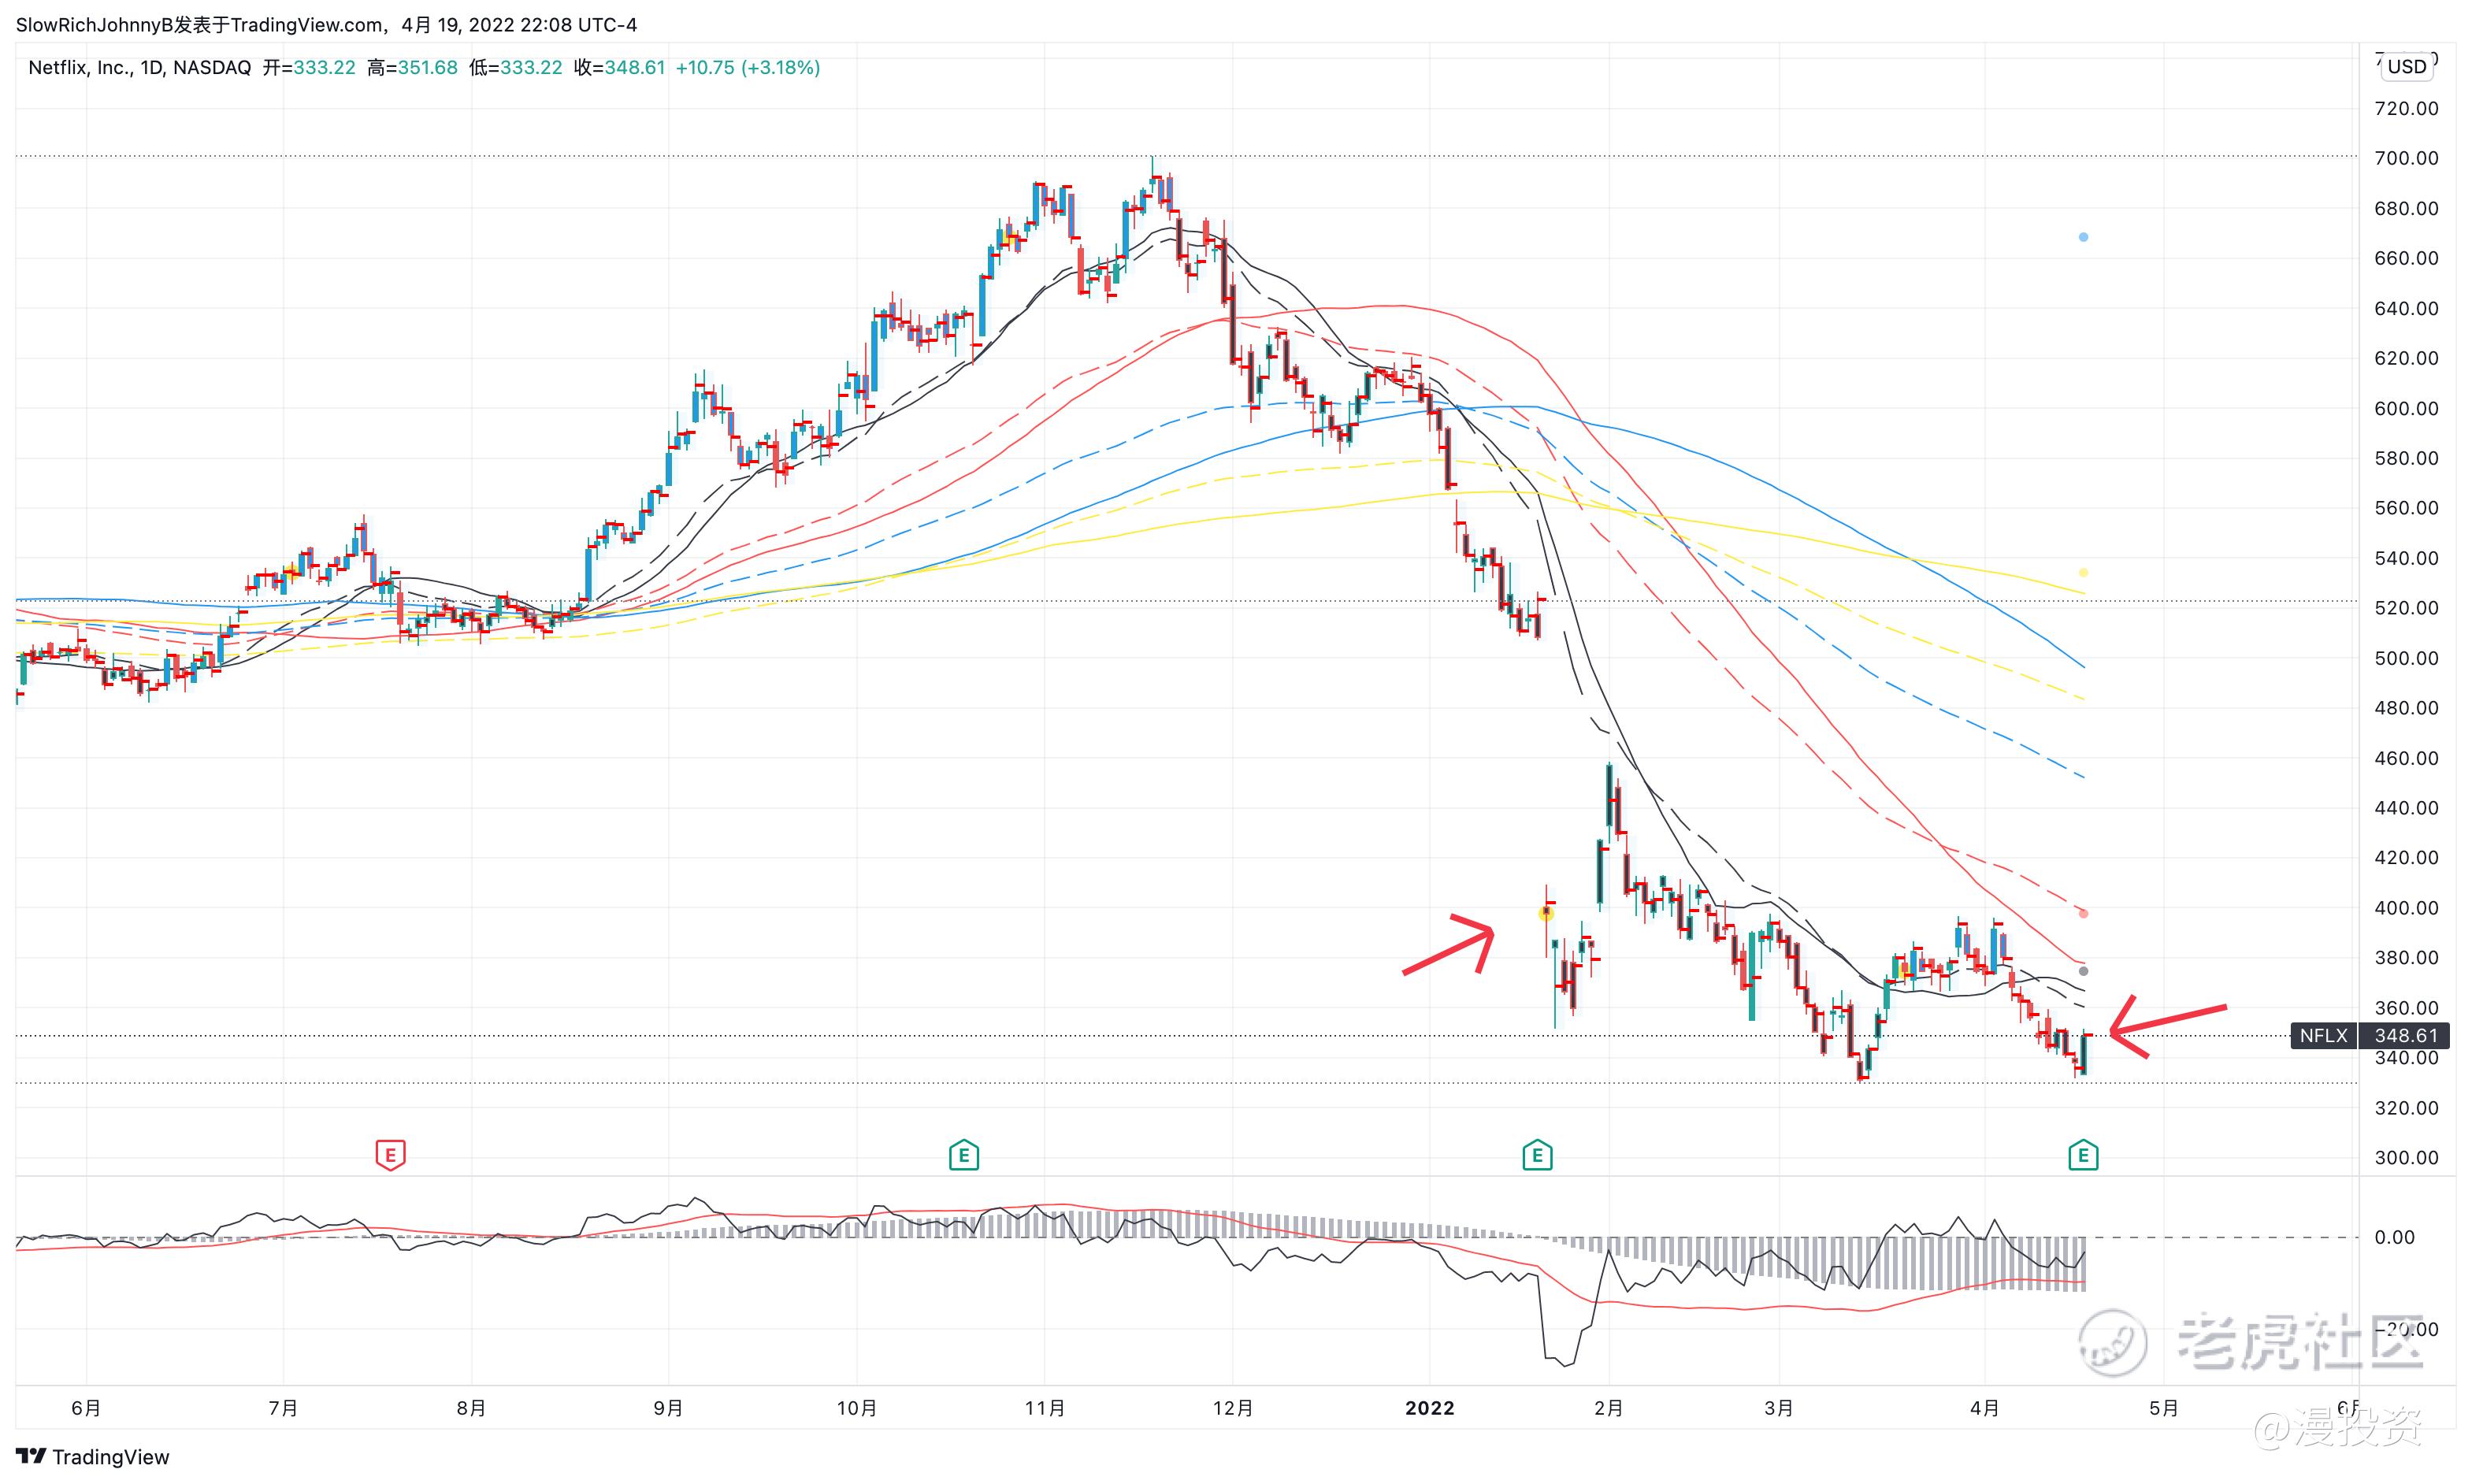Click the green earnings marker in January
2472x1484 pixels.
1537,1155
